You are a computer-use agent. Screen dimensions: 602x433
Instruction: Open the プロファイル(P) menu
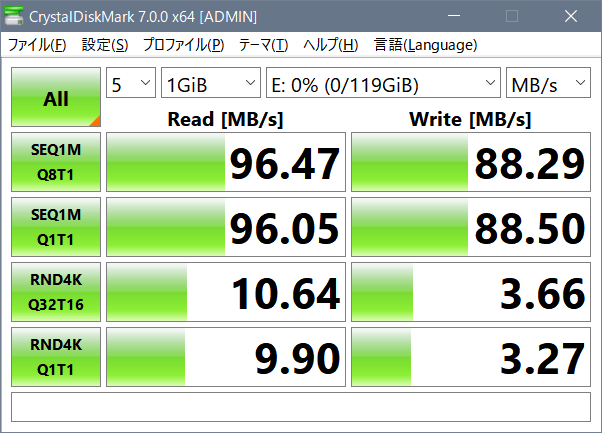[x=184, y=45]
